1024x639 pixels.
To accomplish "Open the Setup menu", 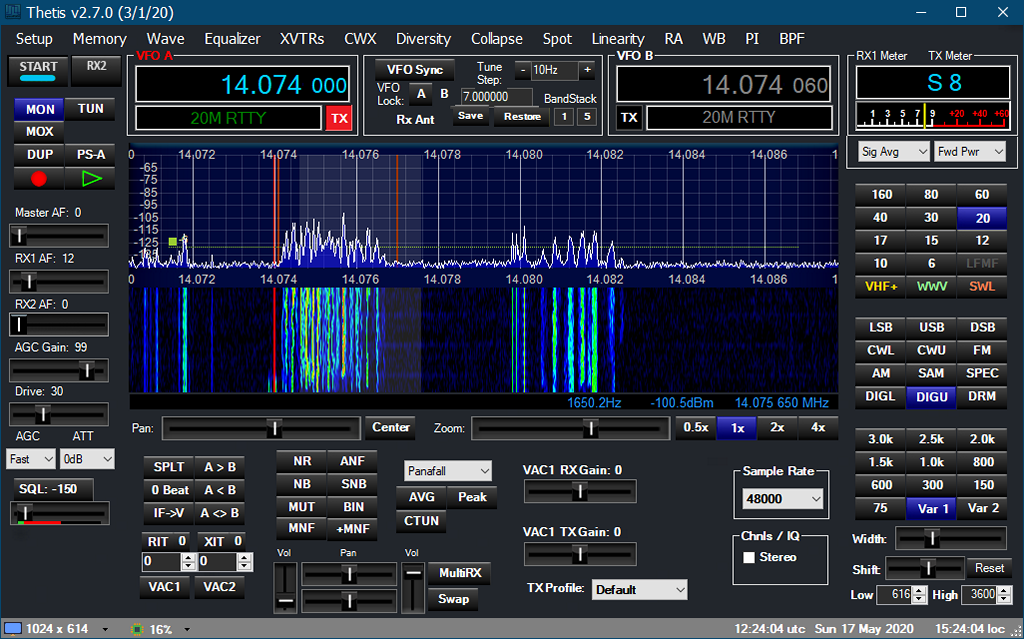I will click(34, 39).
